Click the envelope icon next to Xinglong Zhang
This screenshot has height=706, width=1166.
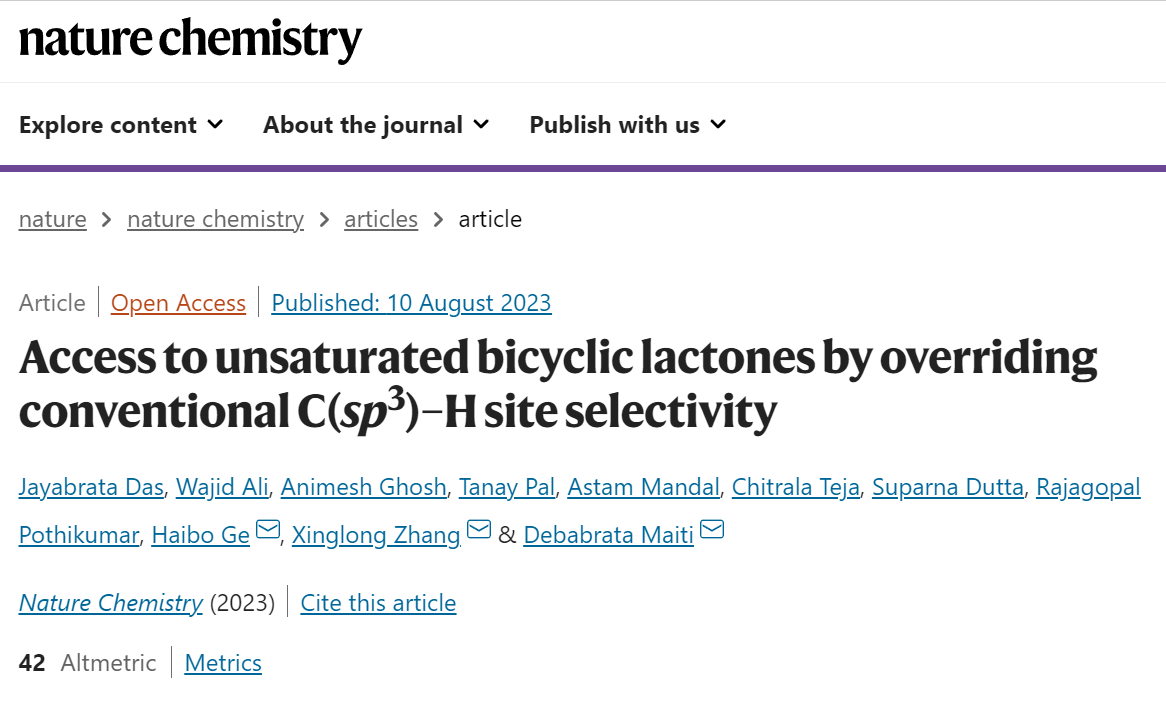coord(479,529)
